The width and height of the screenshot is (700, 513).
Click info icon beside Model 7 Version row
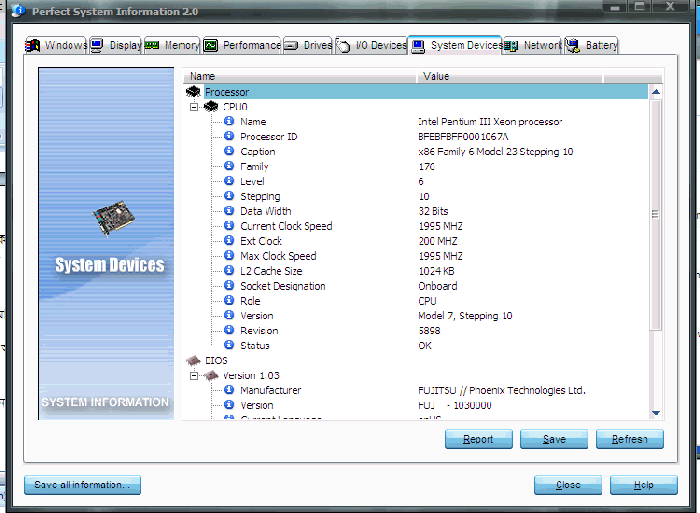229,315
